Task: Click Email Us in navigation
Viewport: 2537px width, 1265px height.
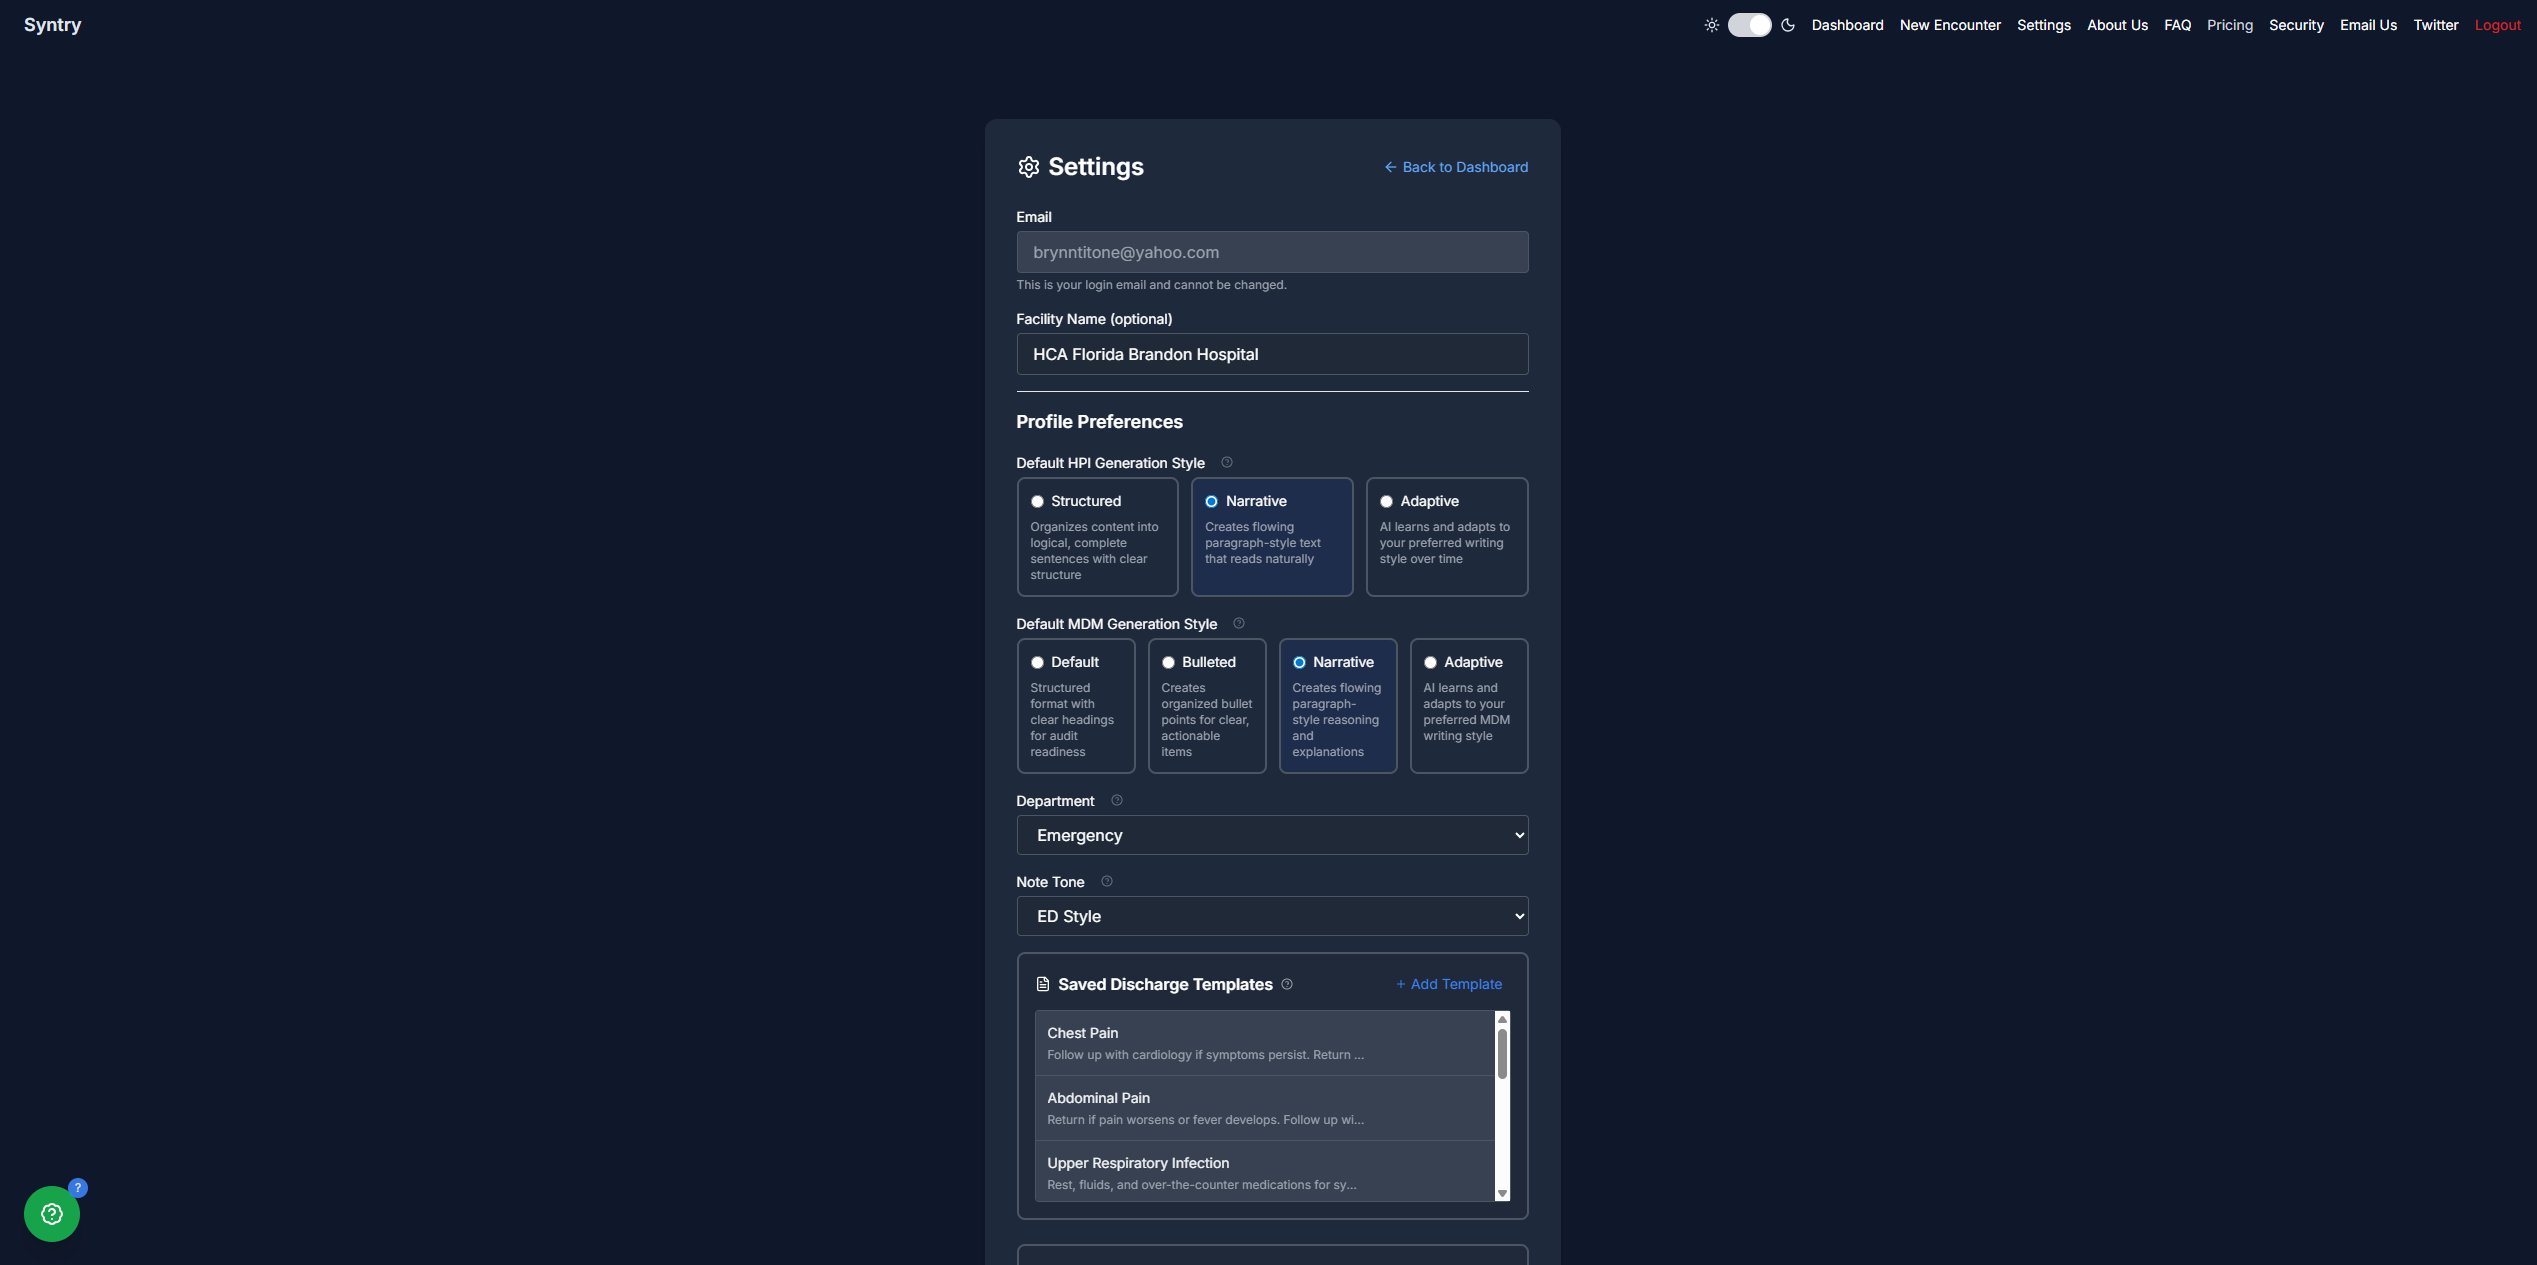Action: pyautogui.click(x=2368, y=25)
